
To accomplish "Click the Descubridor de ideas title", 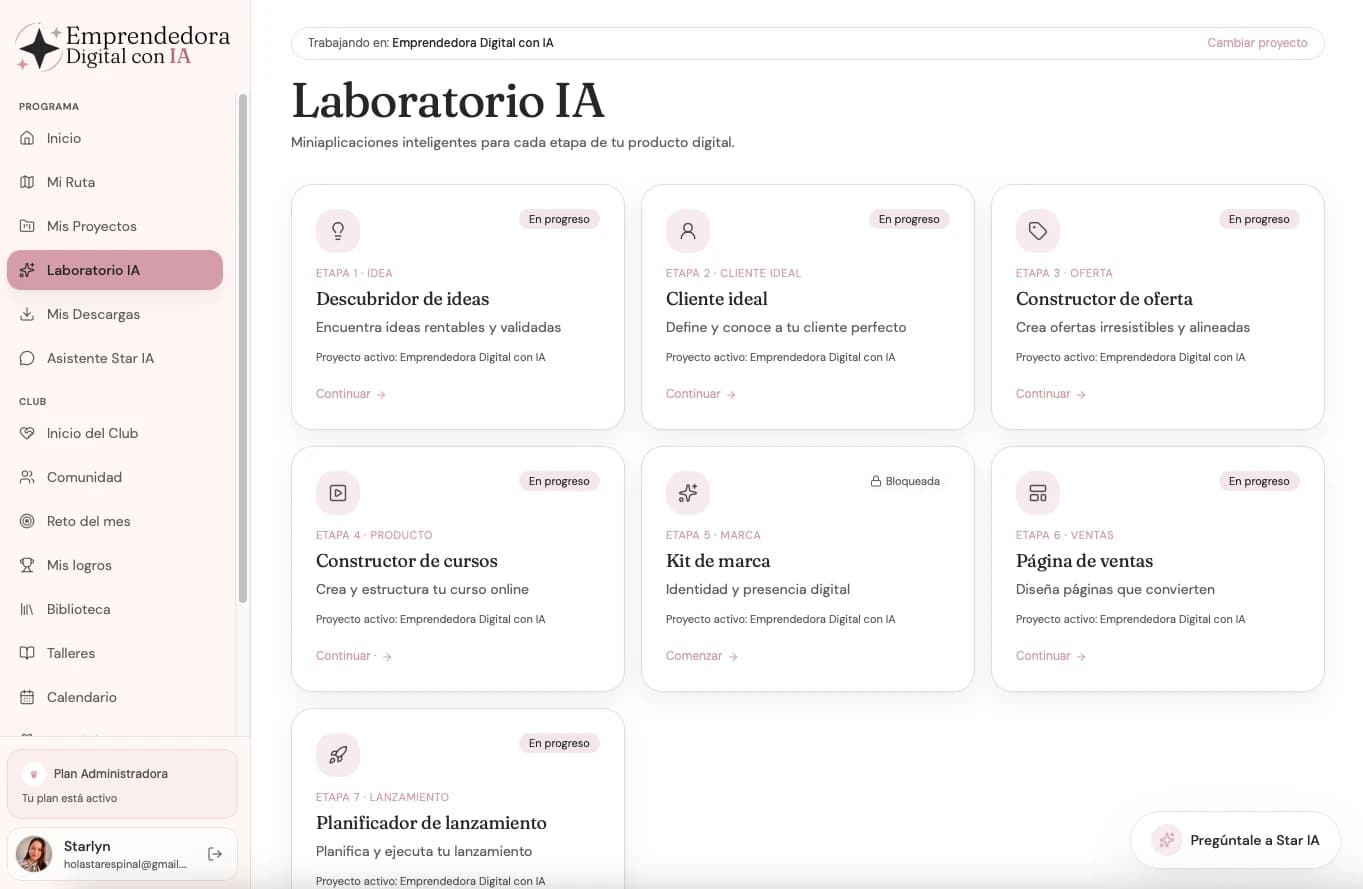I will (x=403, y=299).
